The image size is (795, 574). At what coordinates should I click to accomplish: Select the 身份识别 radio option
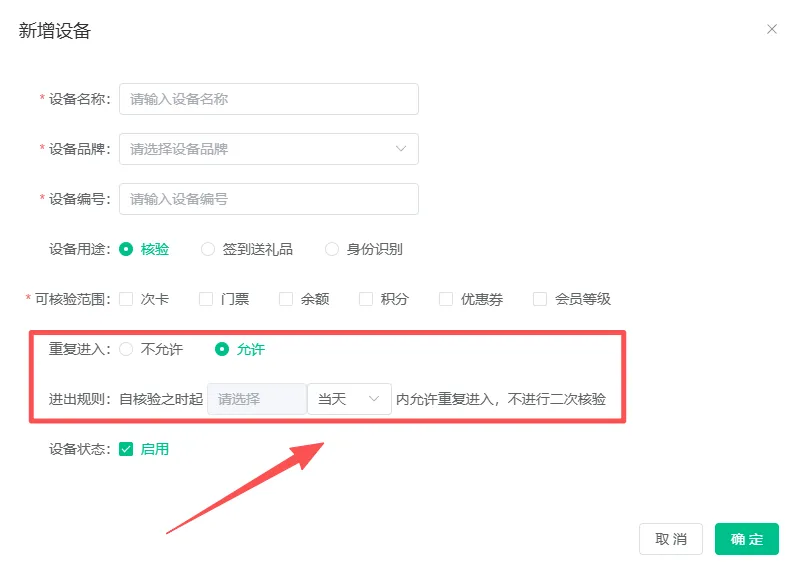[332, 249]
